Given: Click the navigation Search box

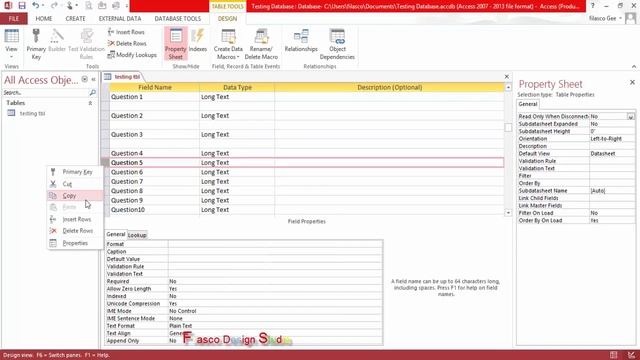Looking at the screenshot, I should click(45, 93).
